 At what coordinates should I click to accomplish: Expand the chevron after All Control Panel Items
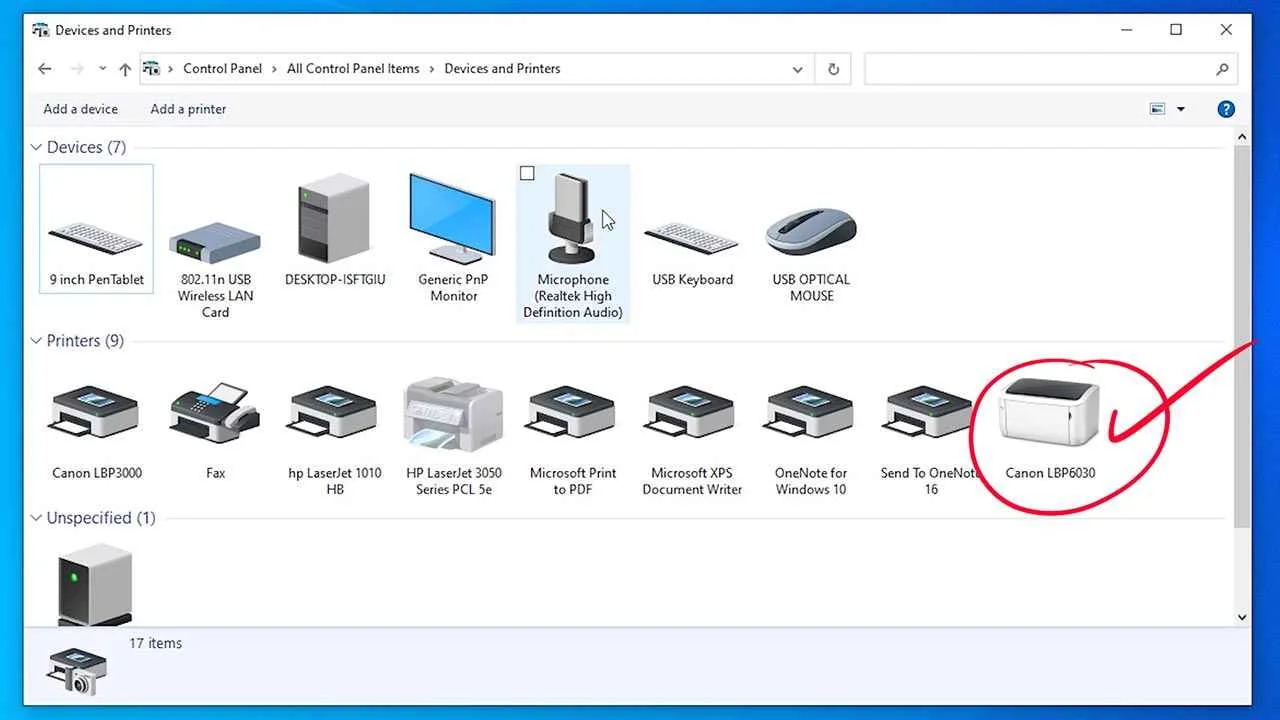point(432,69)
